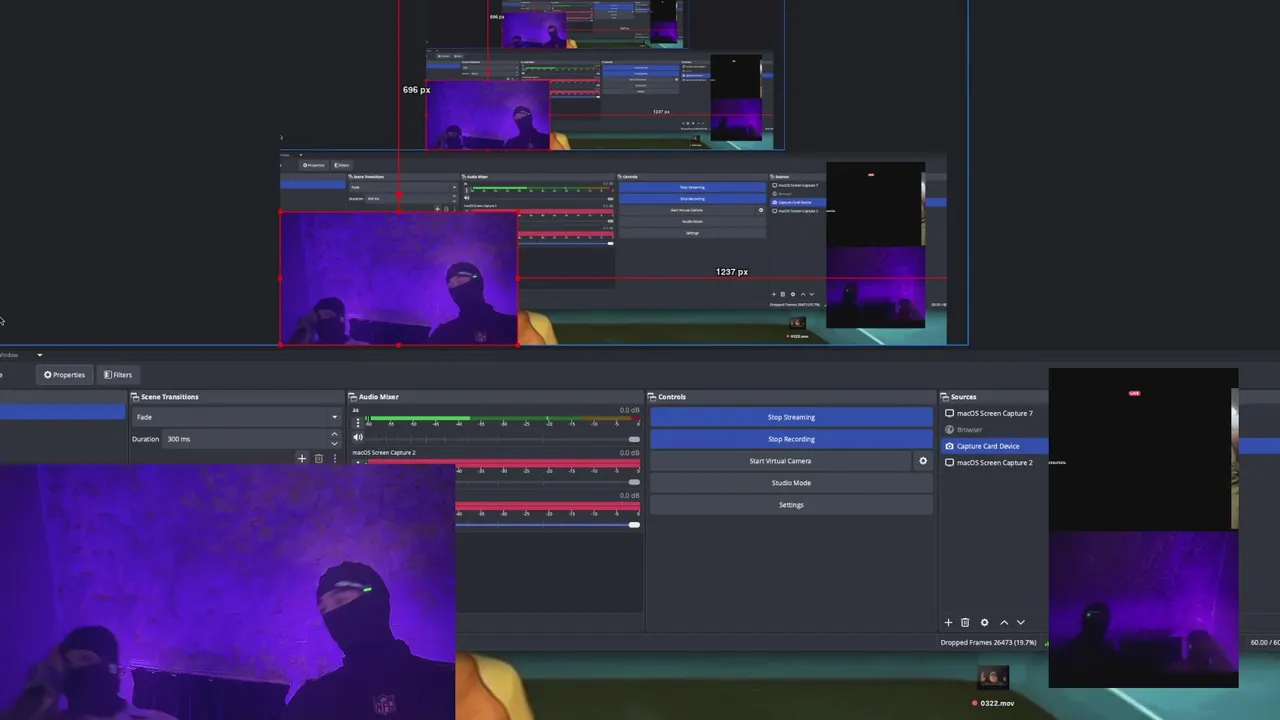Decrease transition duration with down arrow
Image resolution: width=1280 pixels, height=720 pixels.
(334, 443)
